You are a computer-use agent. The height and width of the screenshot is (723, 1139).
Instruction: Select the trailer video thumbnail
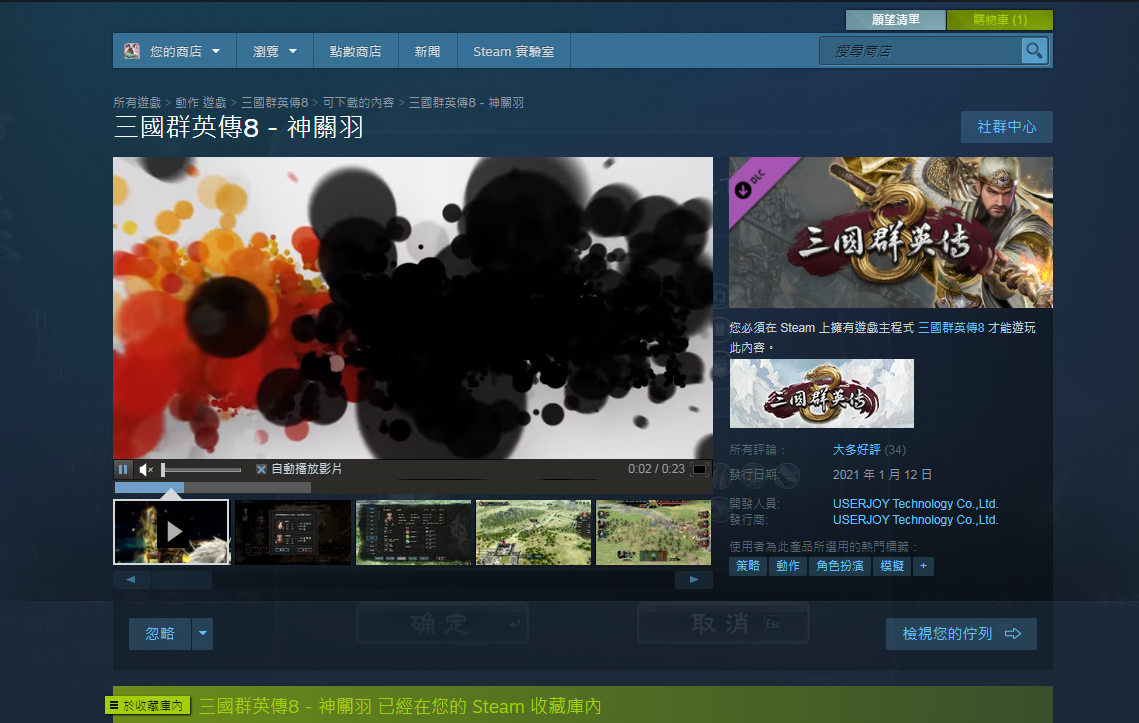tap(171, 532)
